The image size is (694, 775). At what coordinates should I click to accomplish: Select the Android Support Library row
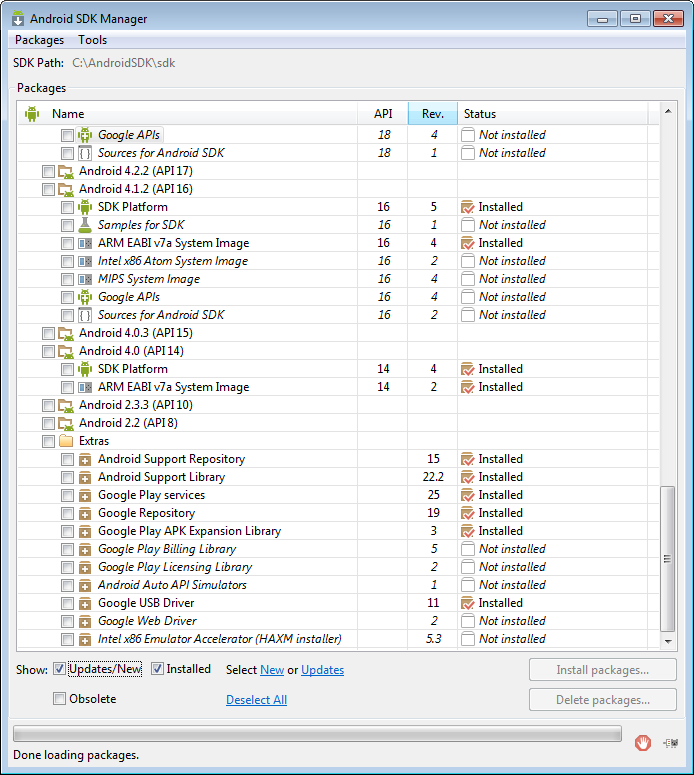(339, 477)
